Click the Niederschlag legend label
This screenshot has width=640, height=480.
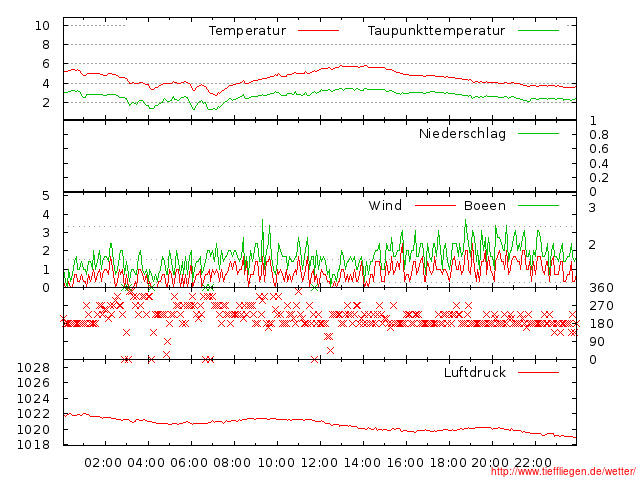[462, 133]
